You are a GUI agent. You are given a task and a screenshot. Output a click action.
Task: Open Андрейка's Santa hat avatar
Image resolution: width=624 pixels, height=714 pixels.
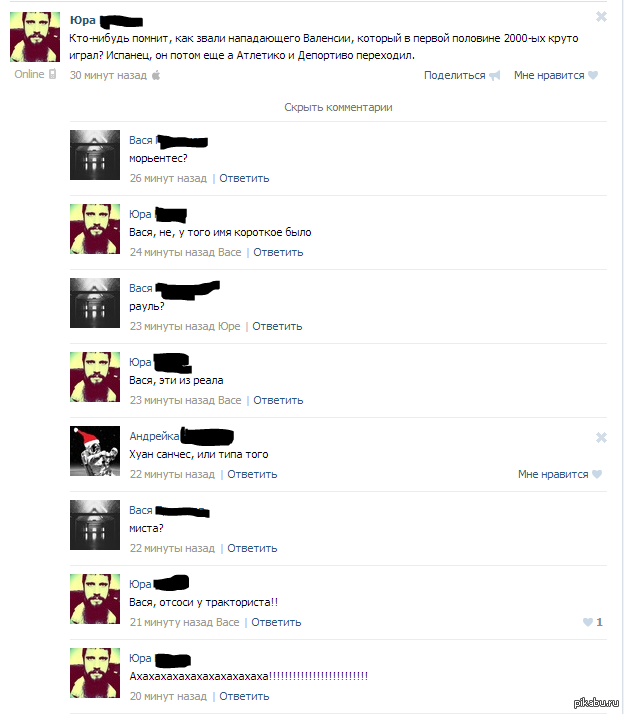[95, 451]
